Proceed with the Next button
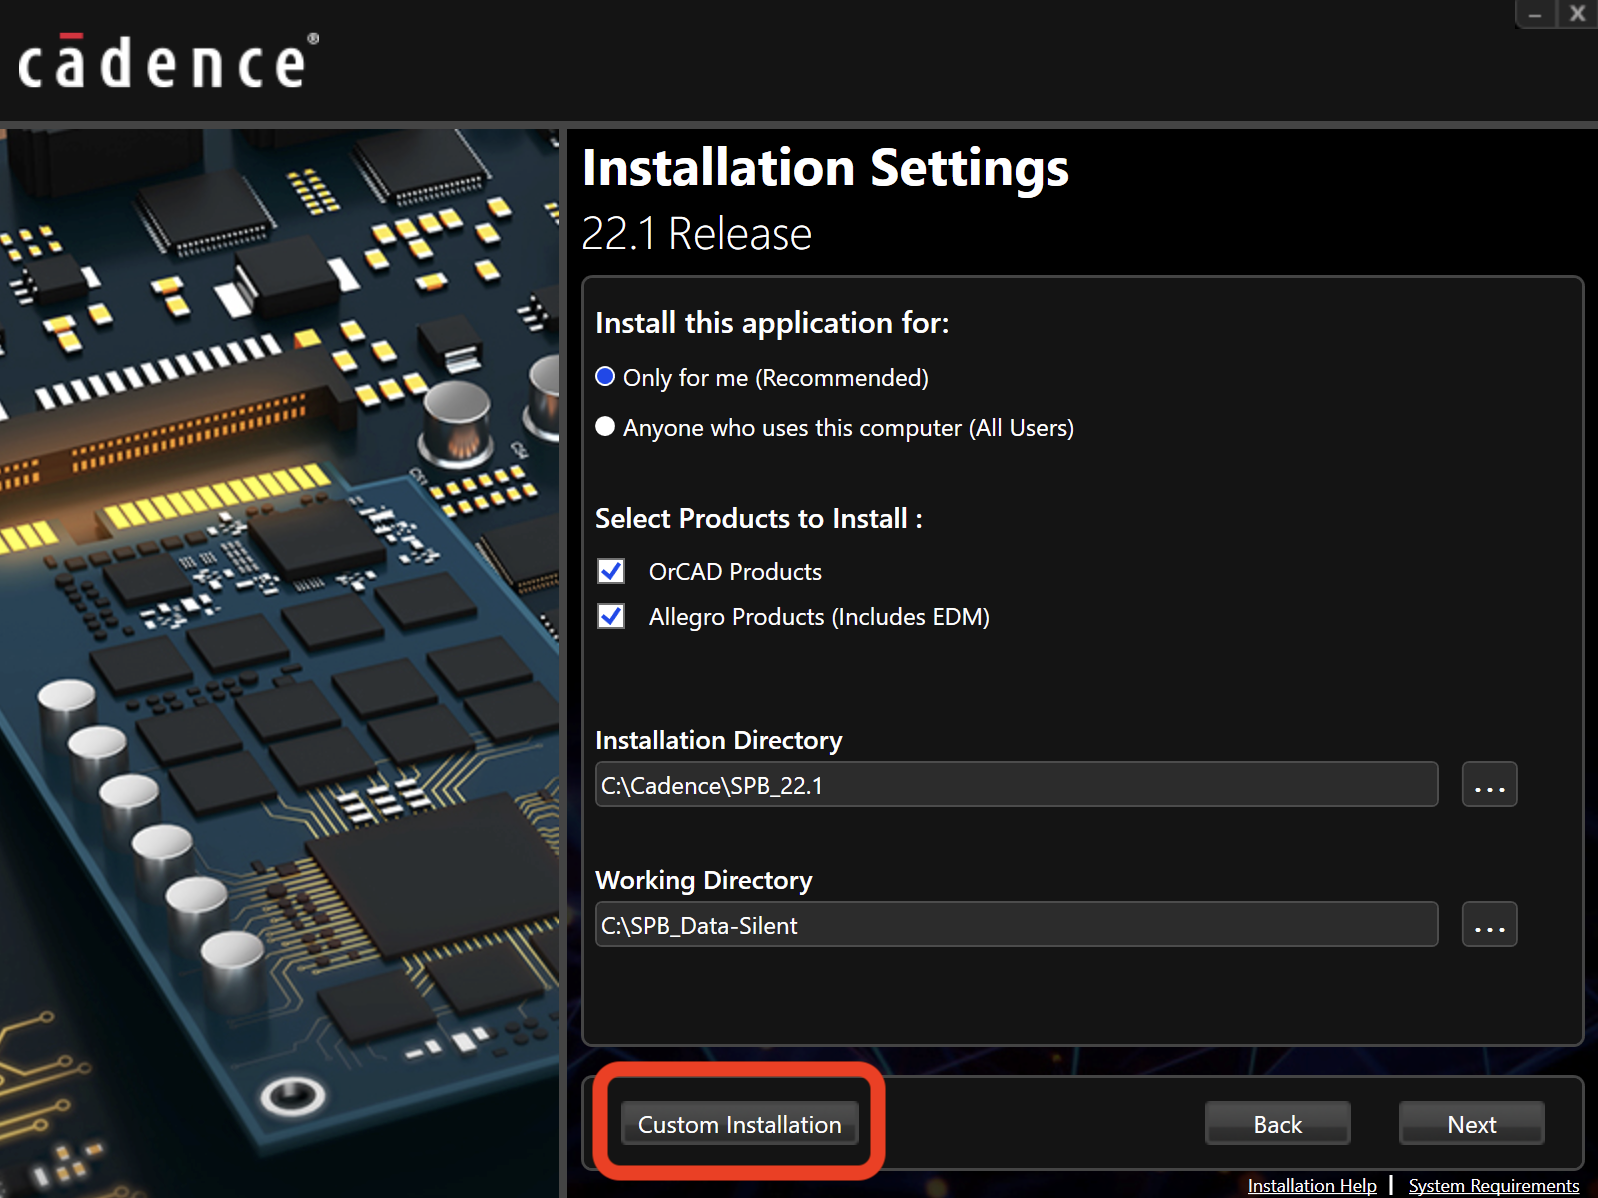Viewport: 1598px width, 1198px height. 1472,1124
